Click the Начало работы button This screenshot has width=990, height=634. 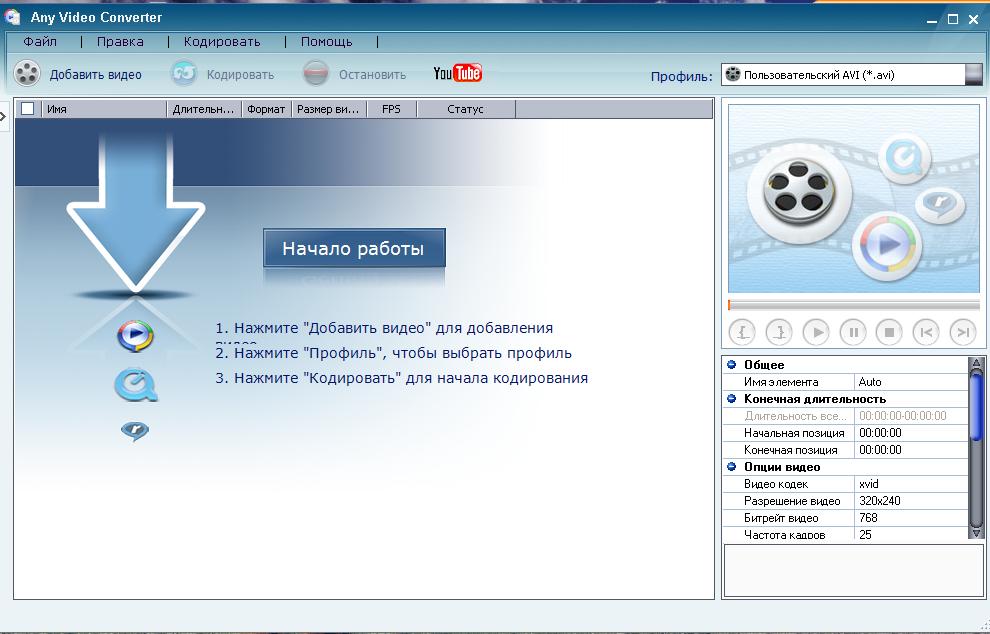pos(354,249)
